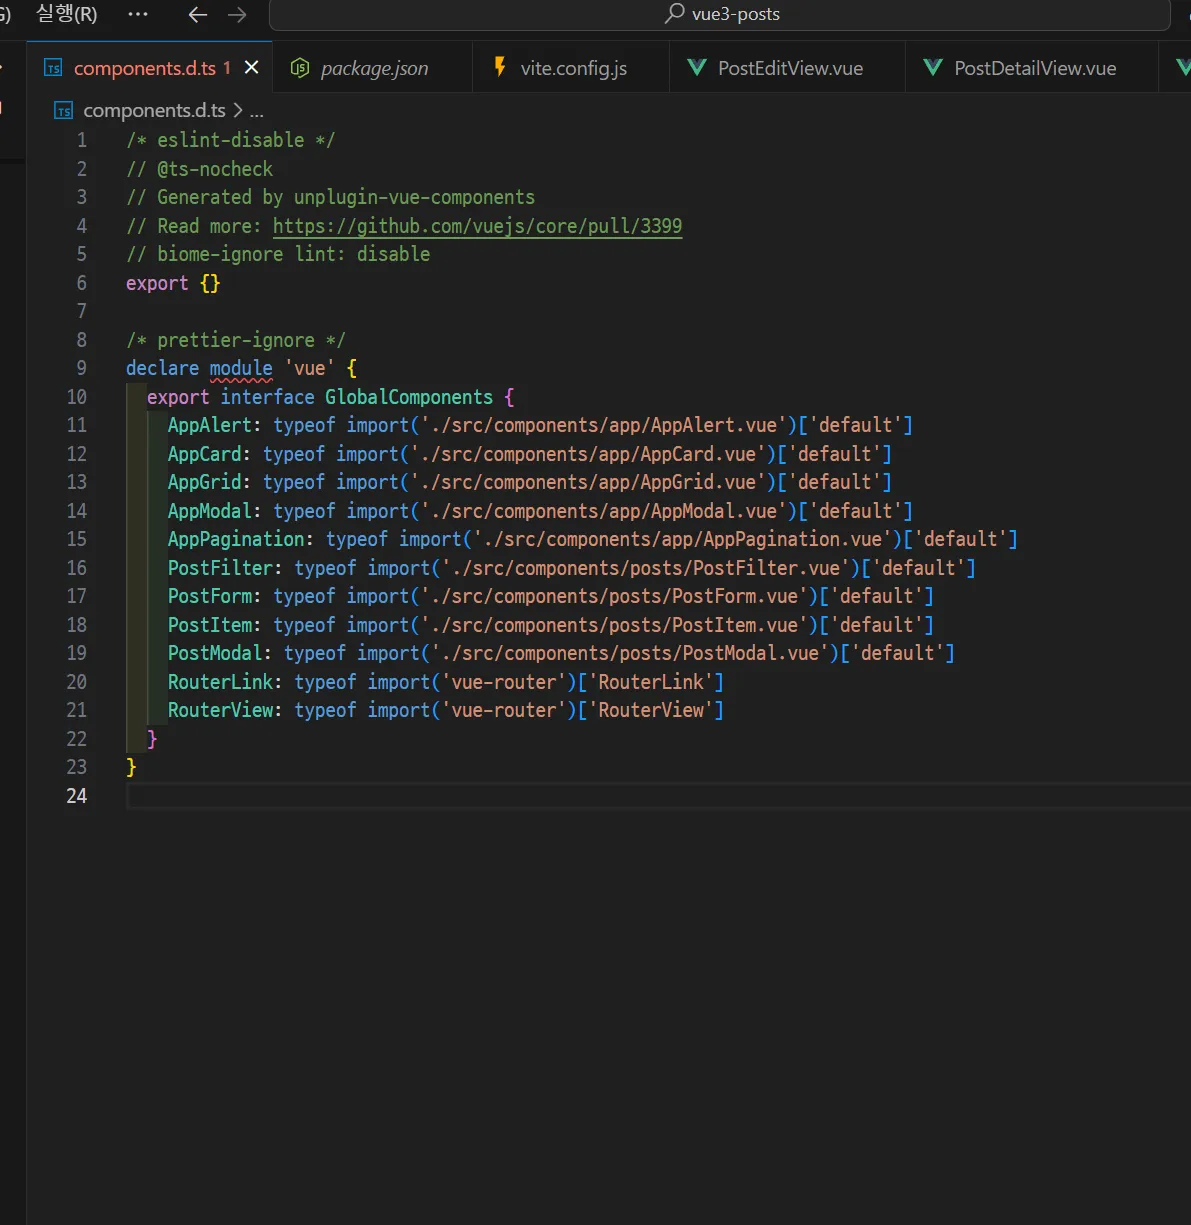Screen dimensions: 1191x1225
Task: Click line number 10 in the gutter
Action: pos(77,397)
